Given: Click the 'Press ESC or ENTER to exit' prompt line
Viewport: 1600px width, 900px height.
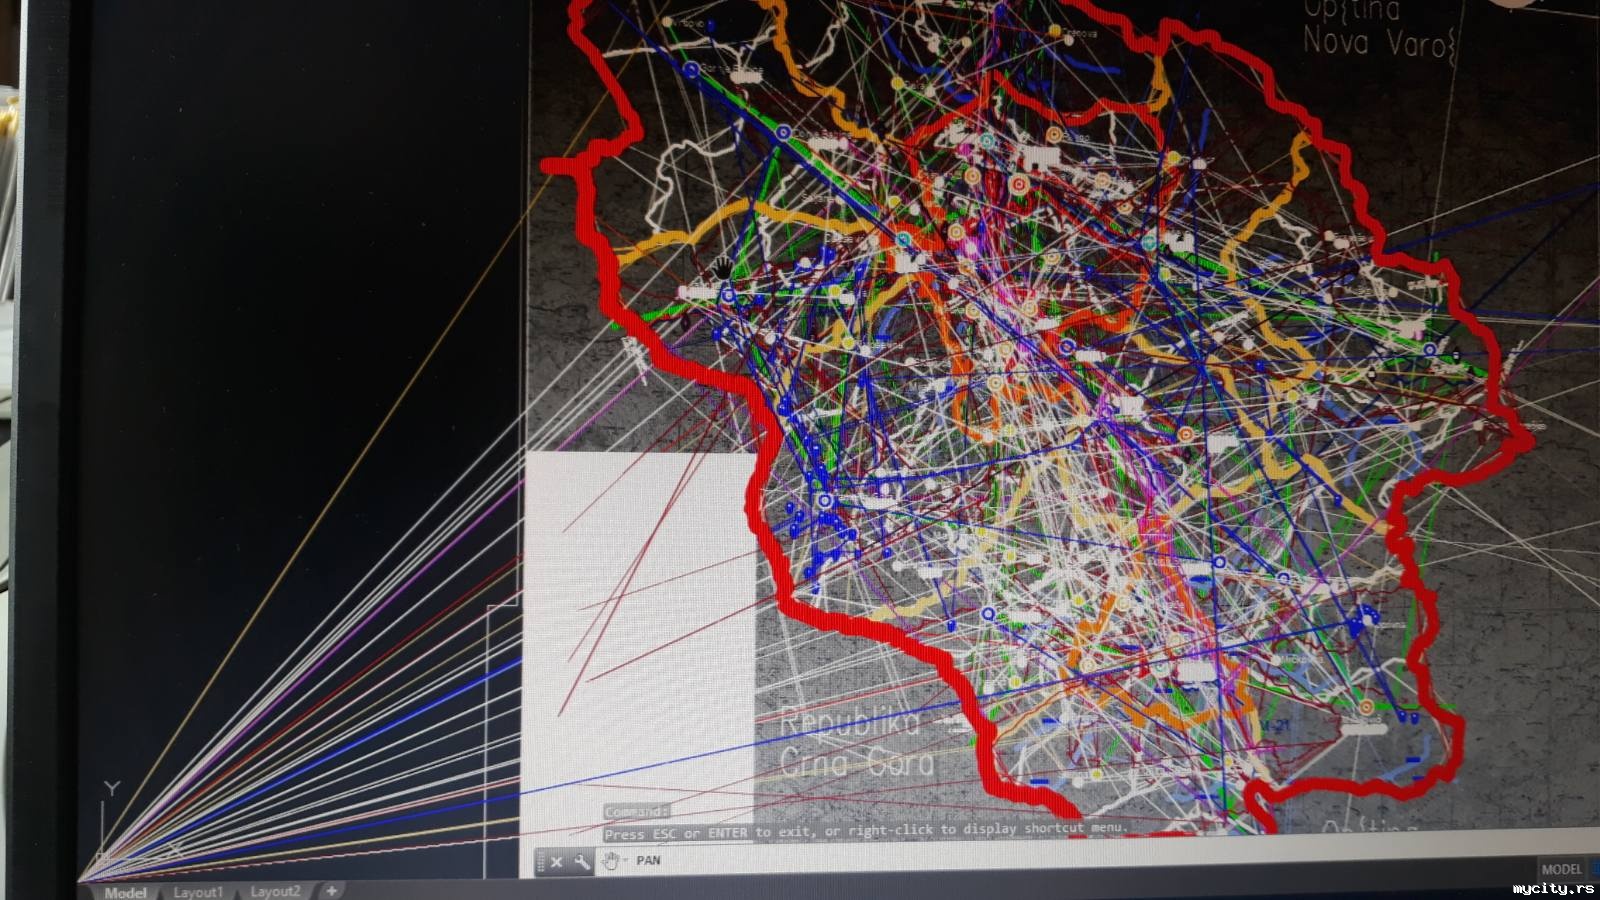Looking at the screenshot, I should pos(865,831).
